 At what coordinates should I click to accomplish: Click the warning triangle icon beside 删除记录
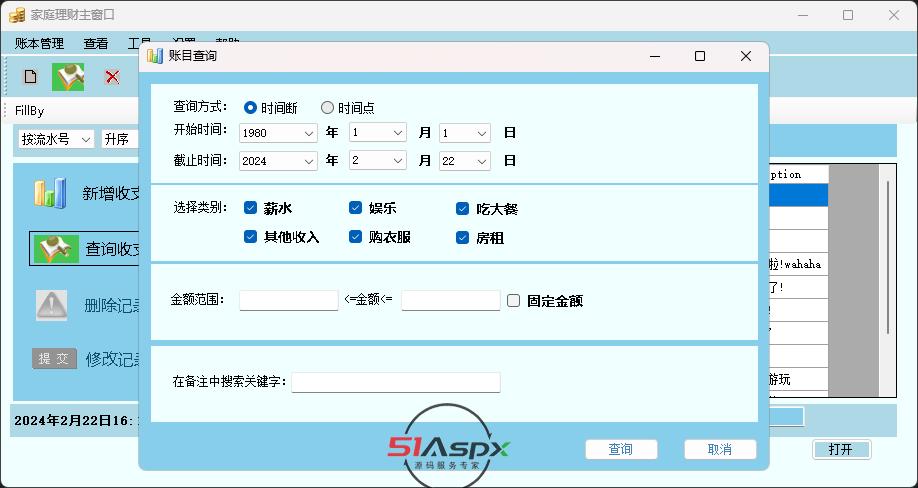[52, 305]
